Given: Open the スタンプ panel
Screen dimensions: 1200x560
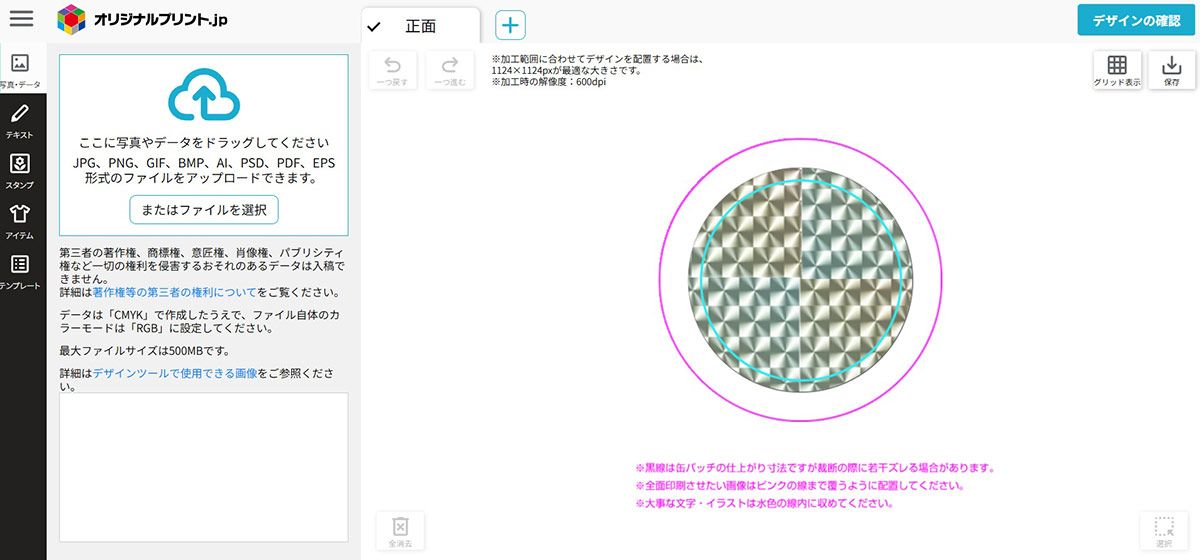Looking at the screenshot, I should pos(20,171).
